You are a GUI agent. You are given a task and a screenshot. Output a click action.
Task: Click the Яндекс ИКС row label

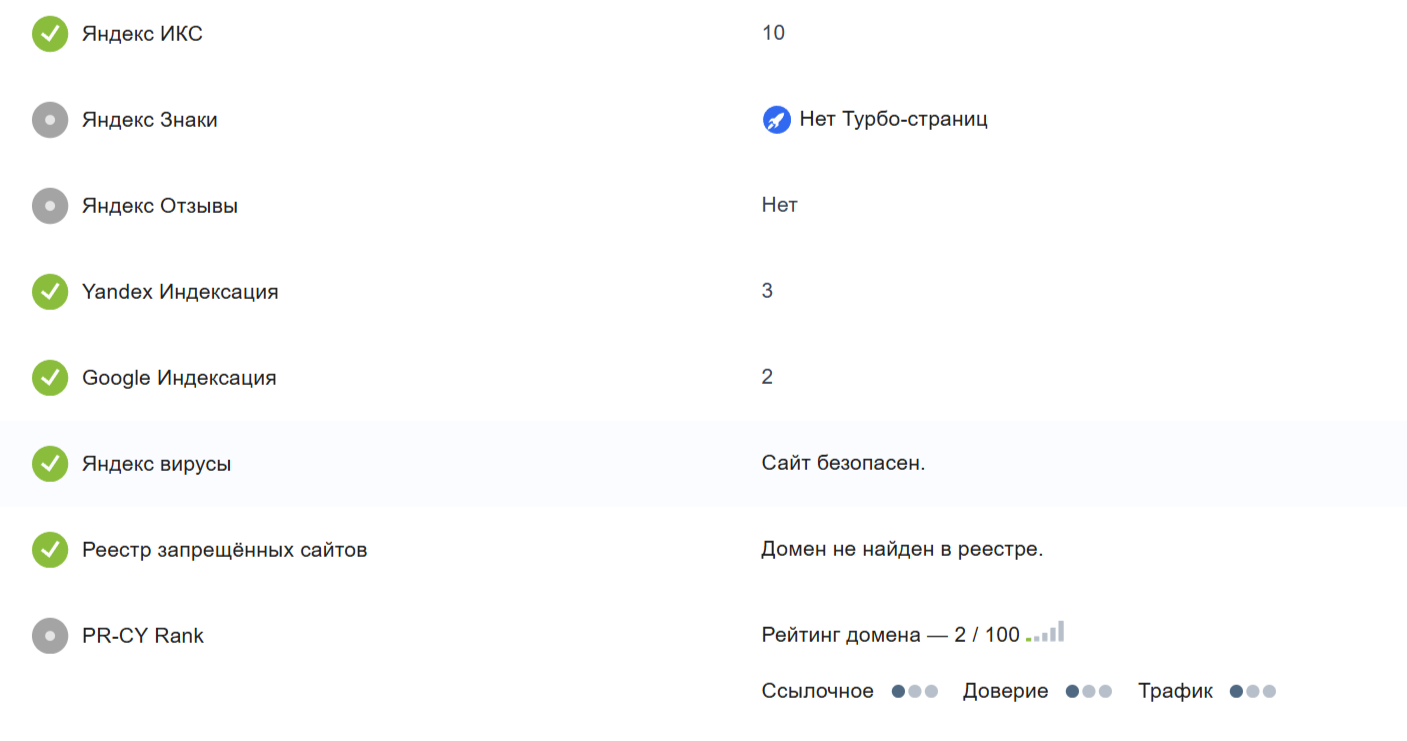coord(142,34)
